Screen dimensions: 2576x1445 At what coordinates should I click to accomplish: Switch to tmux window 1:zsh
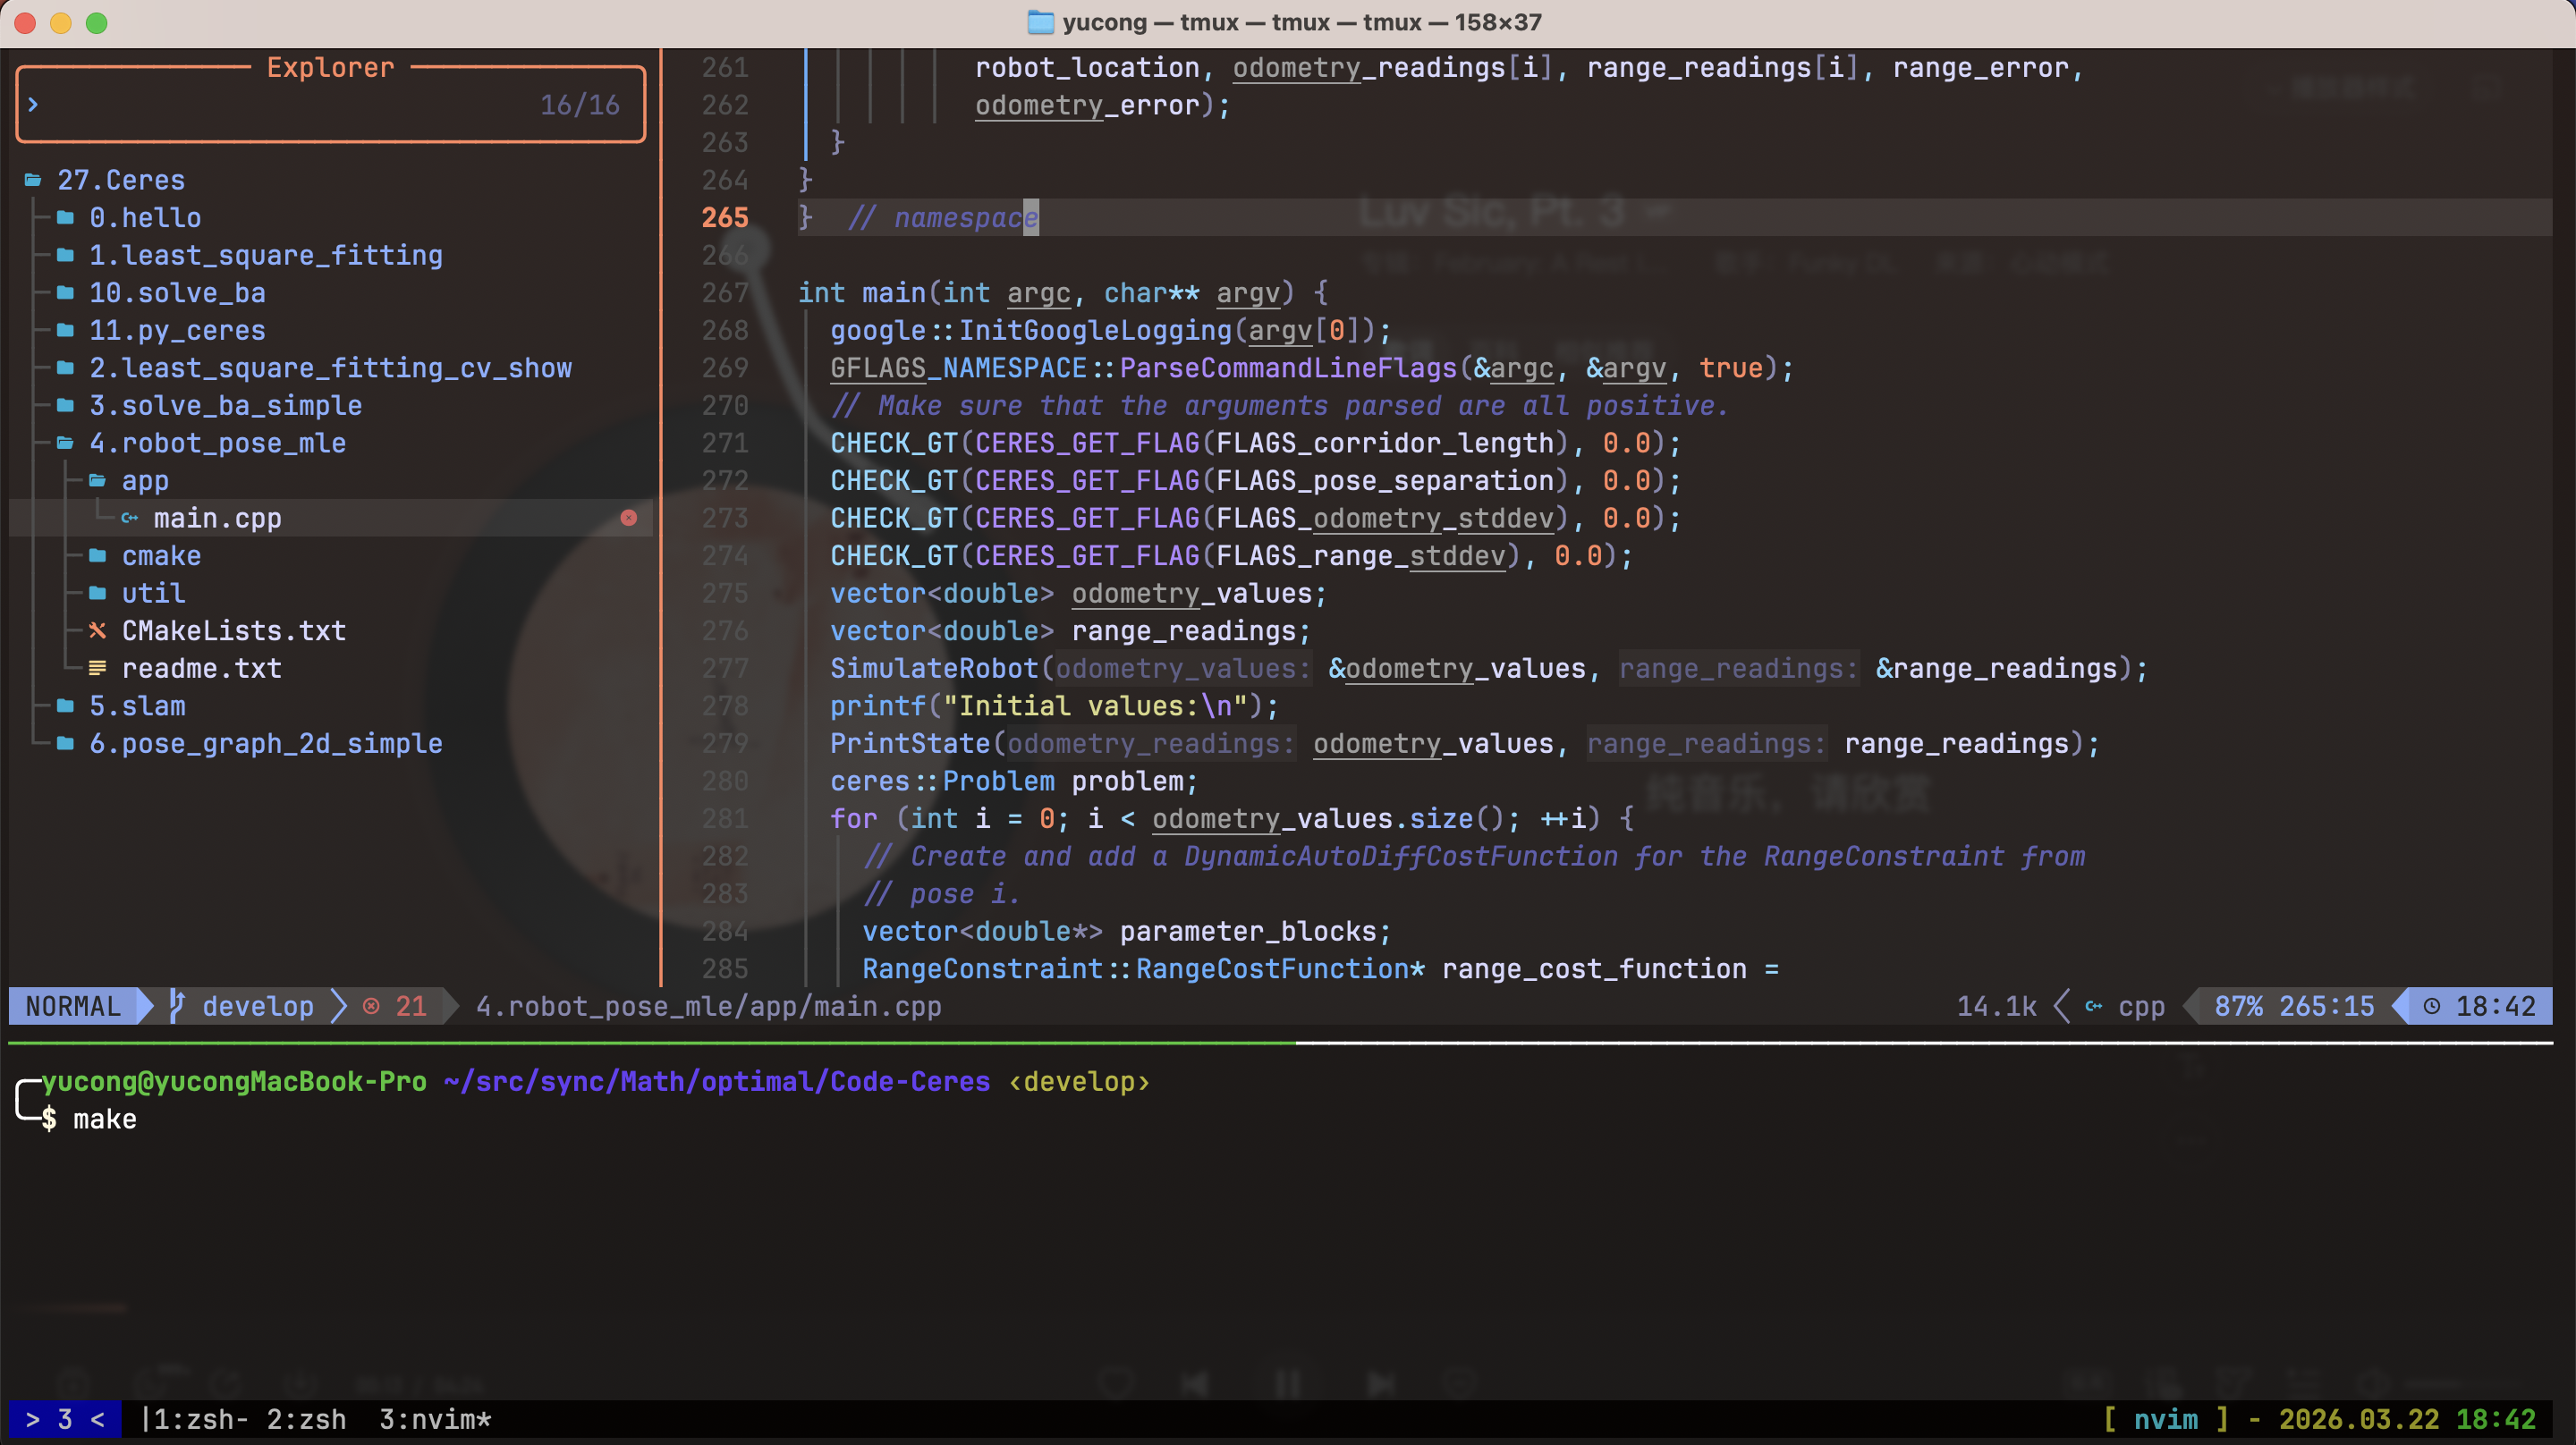coord(194,1420)
